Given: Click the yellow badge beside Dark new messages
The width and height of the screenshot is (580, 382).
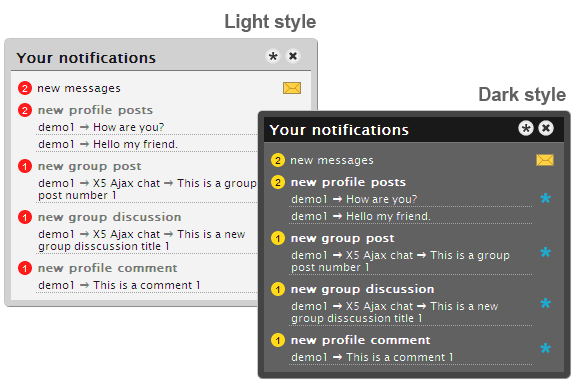Looking at the screenshot, I should (x=278, y=160).
